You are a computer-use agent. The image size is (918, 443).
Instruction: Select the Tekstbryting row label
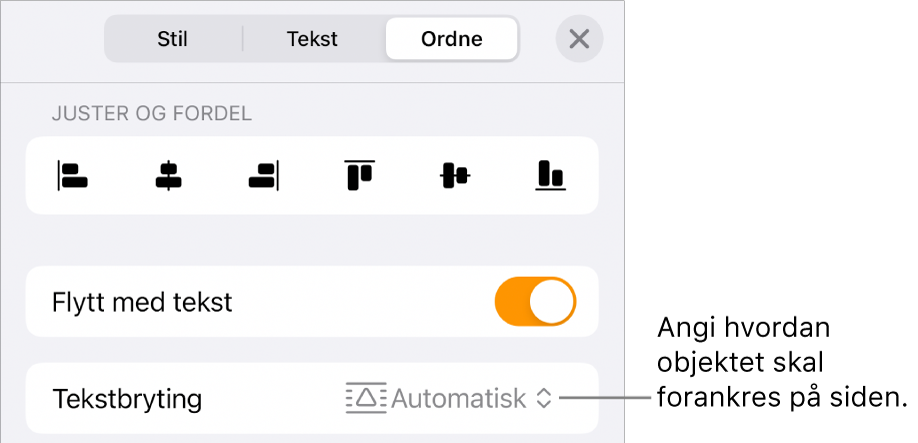(127, 399)
